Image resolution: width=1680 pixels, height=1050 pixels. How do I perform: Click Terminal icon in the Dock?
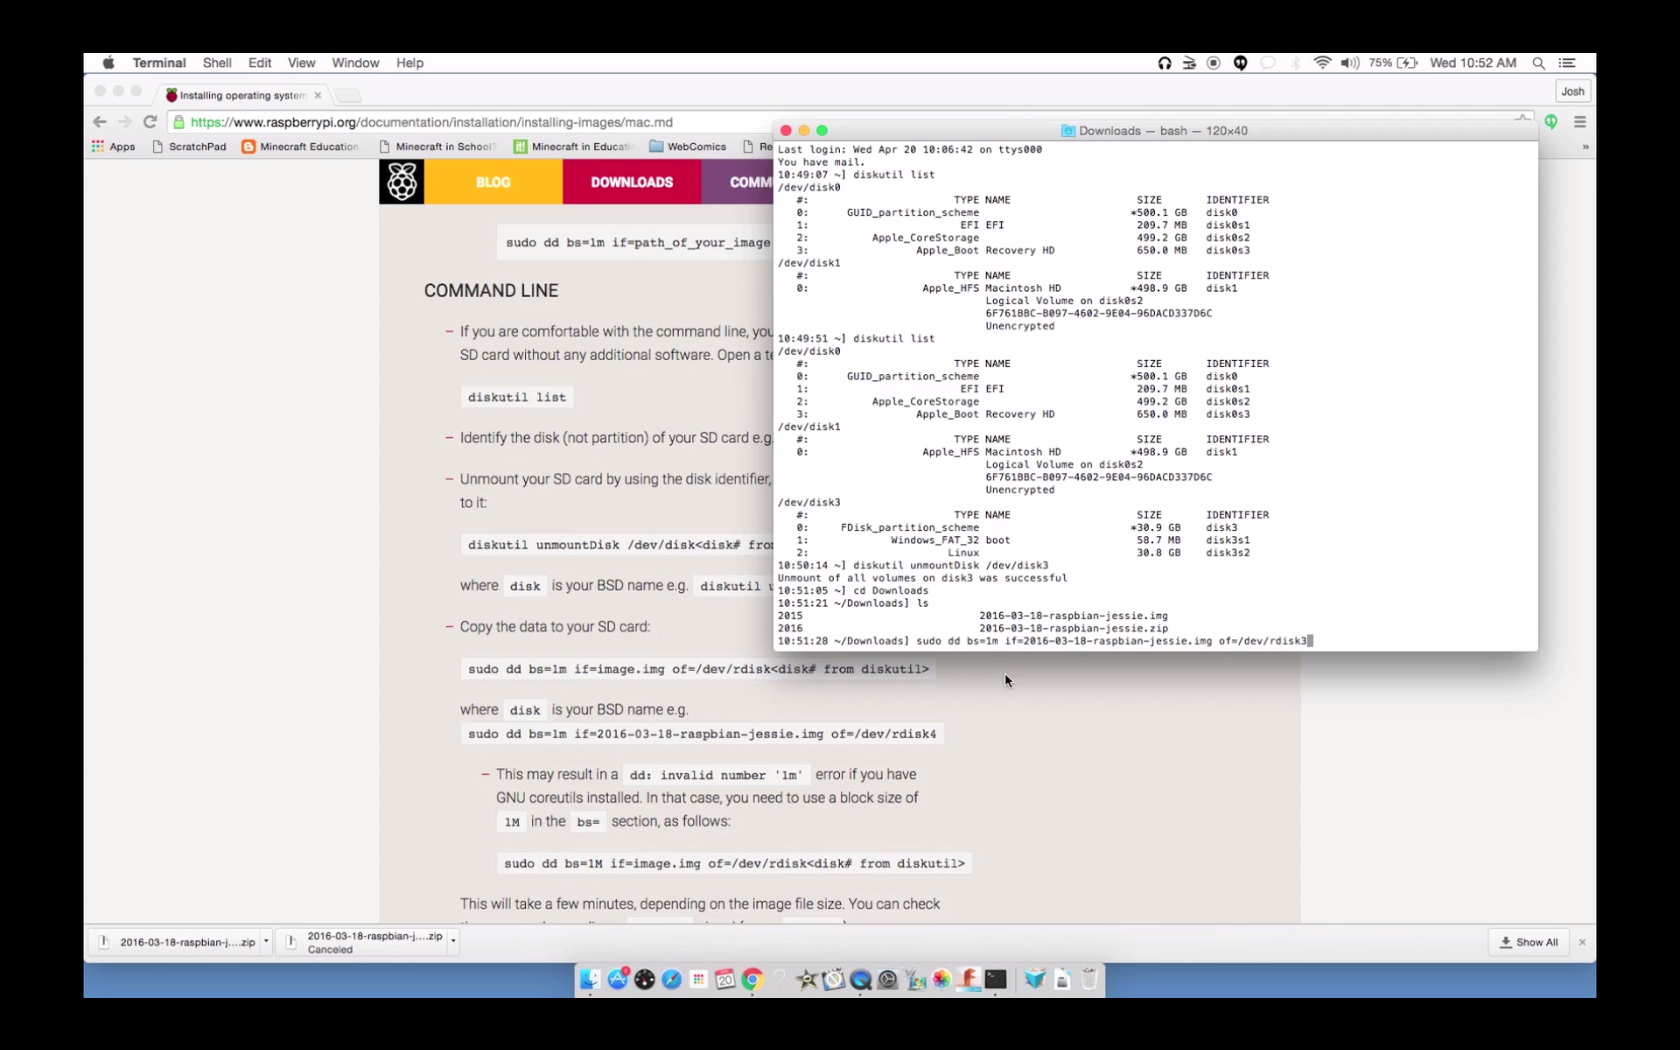point(995,979)
